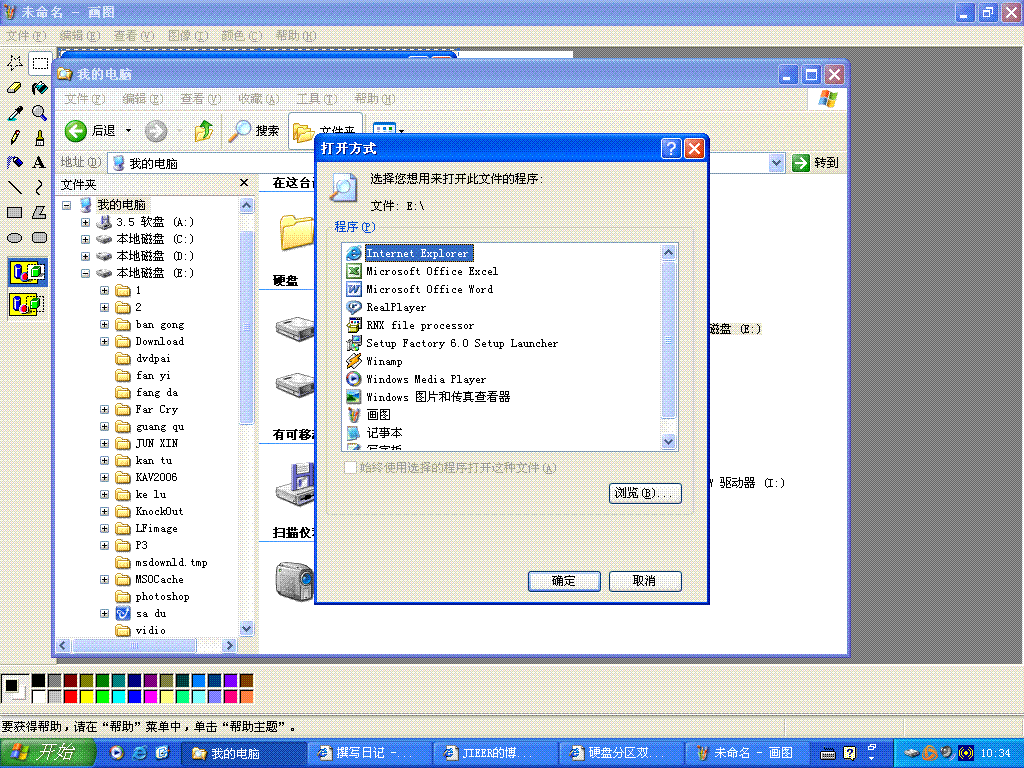This screenshot has height=768, width=1024.
Task: Open Paint's 颜色 menu
Action: click(242, 36)
